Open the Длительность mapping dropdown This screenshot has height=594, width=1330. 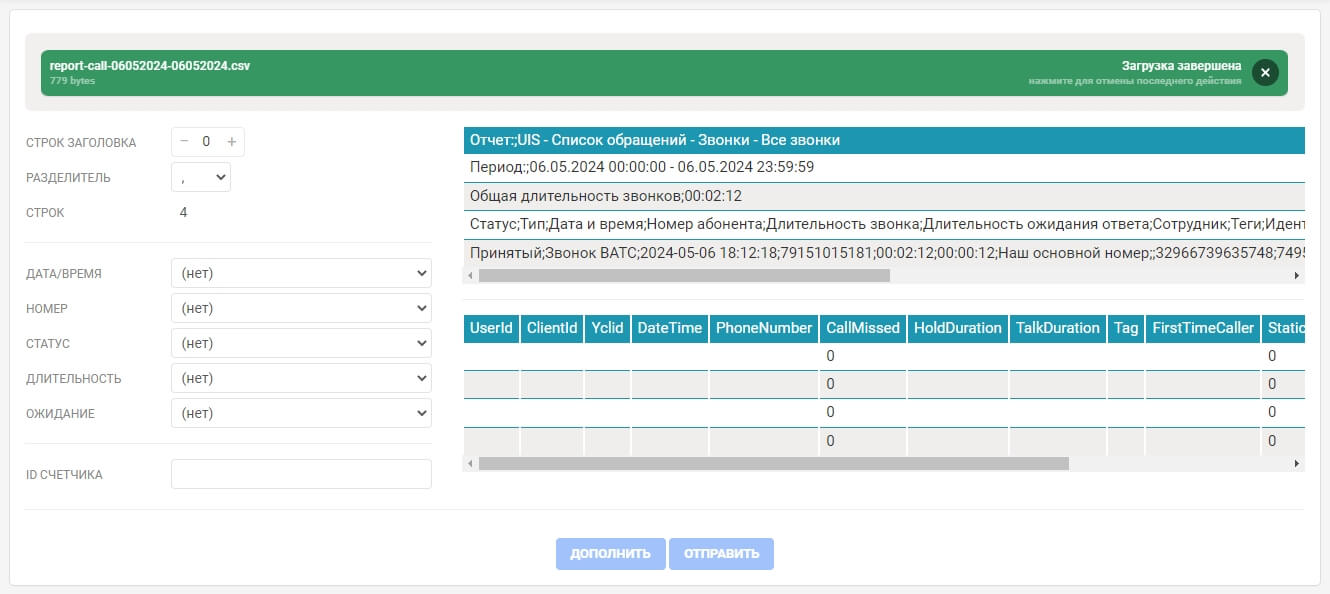pos(301,378)
